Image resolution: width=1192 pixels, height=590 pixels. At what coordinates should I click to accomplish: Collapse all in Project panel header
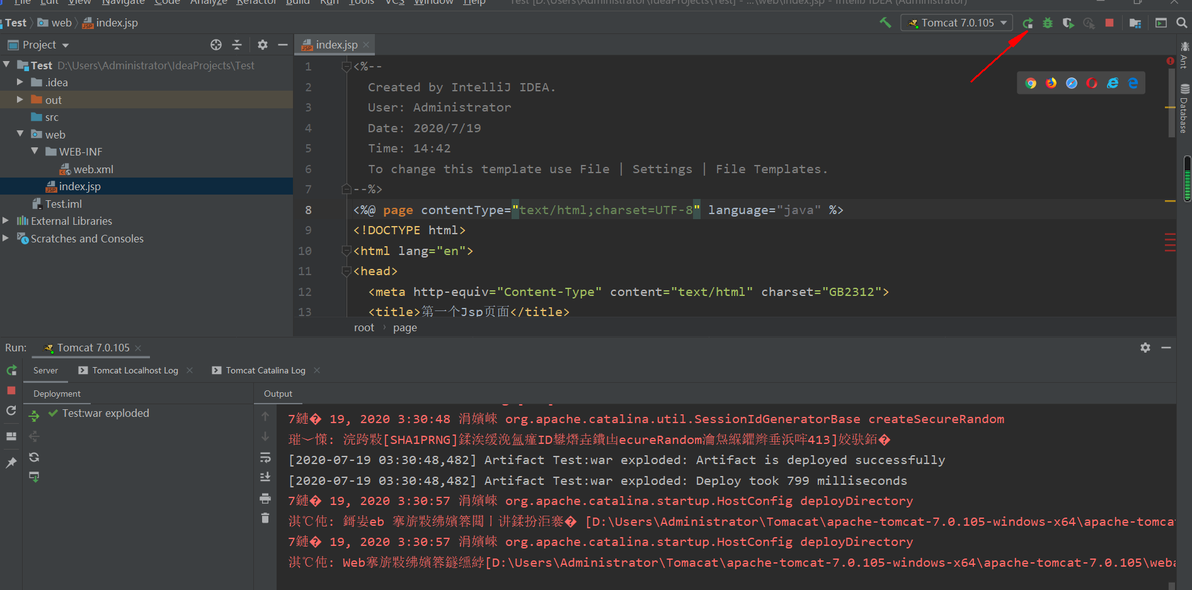236,45
